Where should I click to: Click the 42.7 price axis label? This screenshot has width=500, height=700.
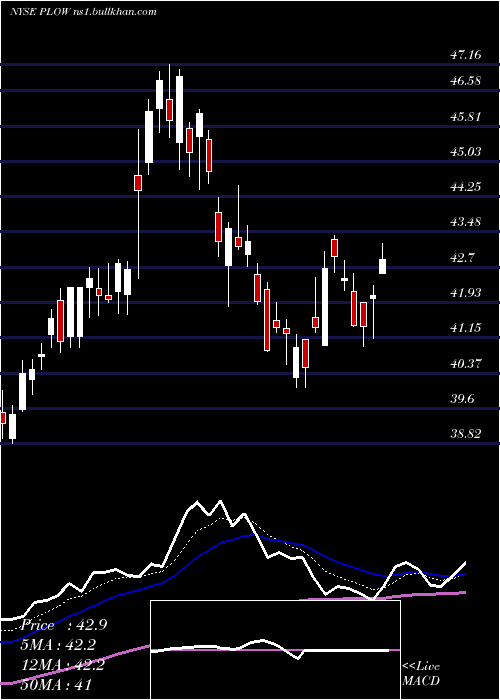(x=463, y=258)
